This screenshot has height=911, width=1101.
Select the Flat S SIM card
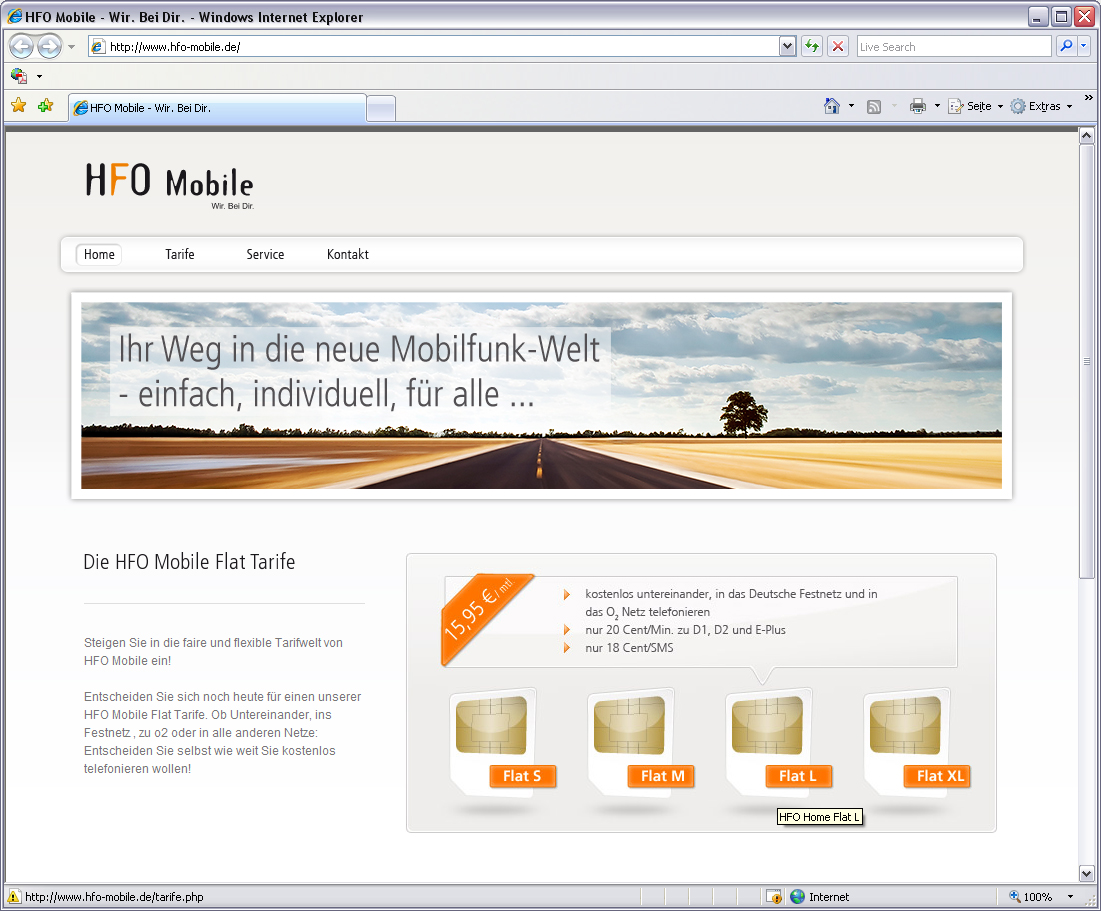501,741
